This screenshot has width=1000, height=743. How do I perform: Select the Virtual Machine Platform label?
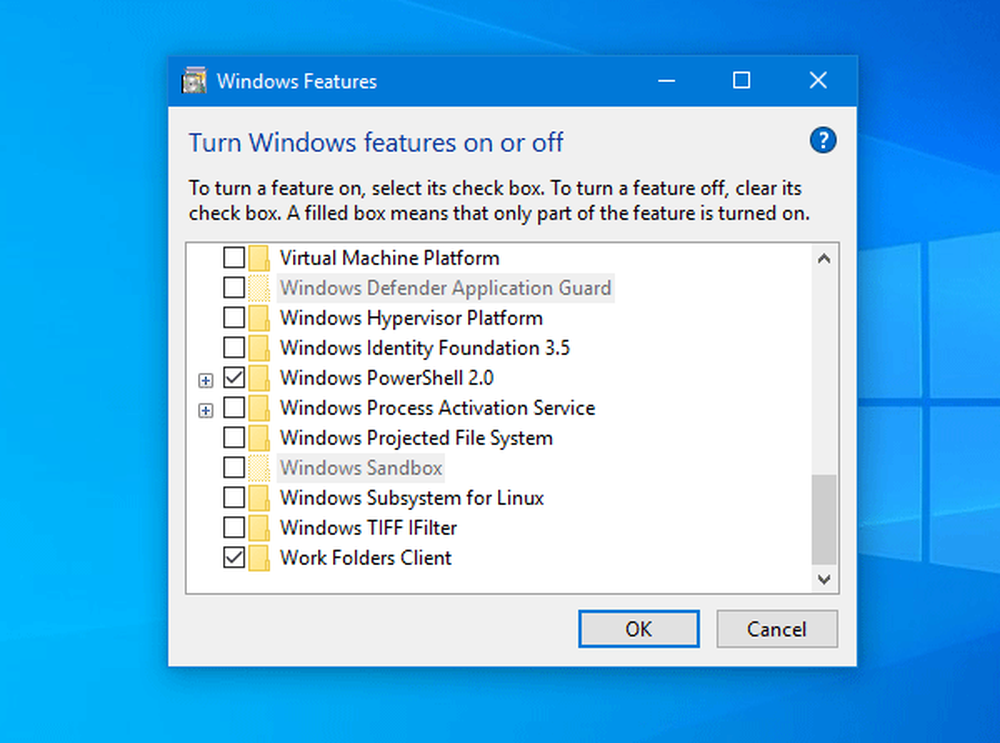390,258
